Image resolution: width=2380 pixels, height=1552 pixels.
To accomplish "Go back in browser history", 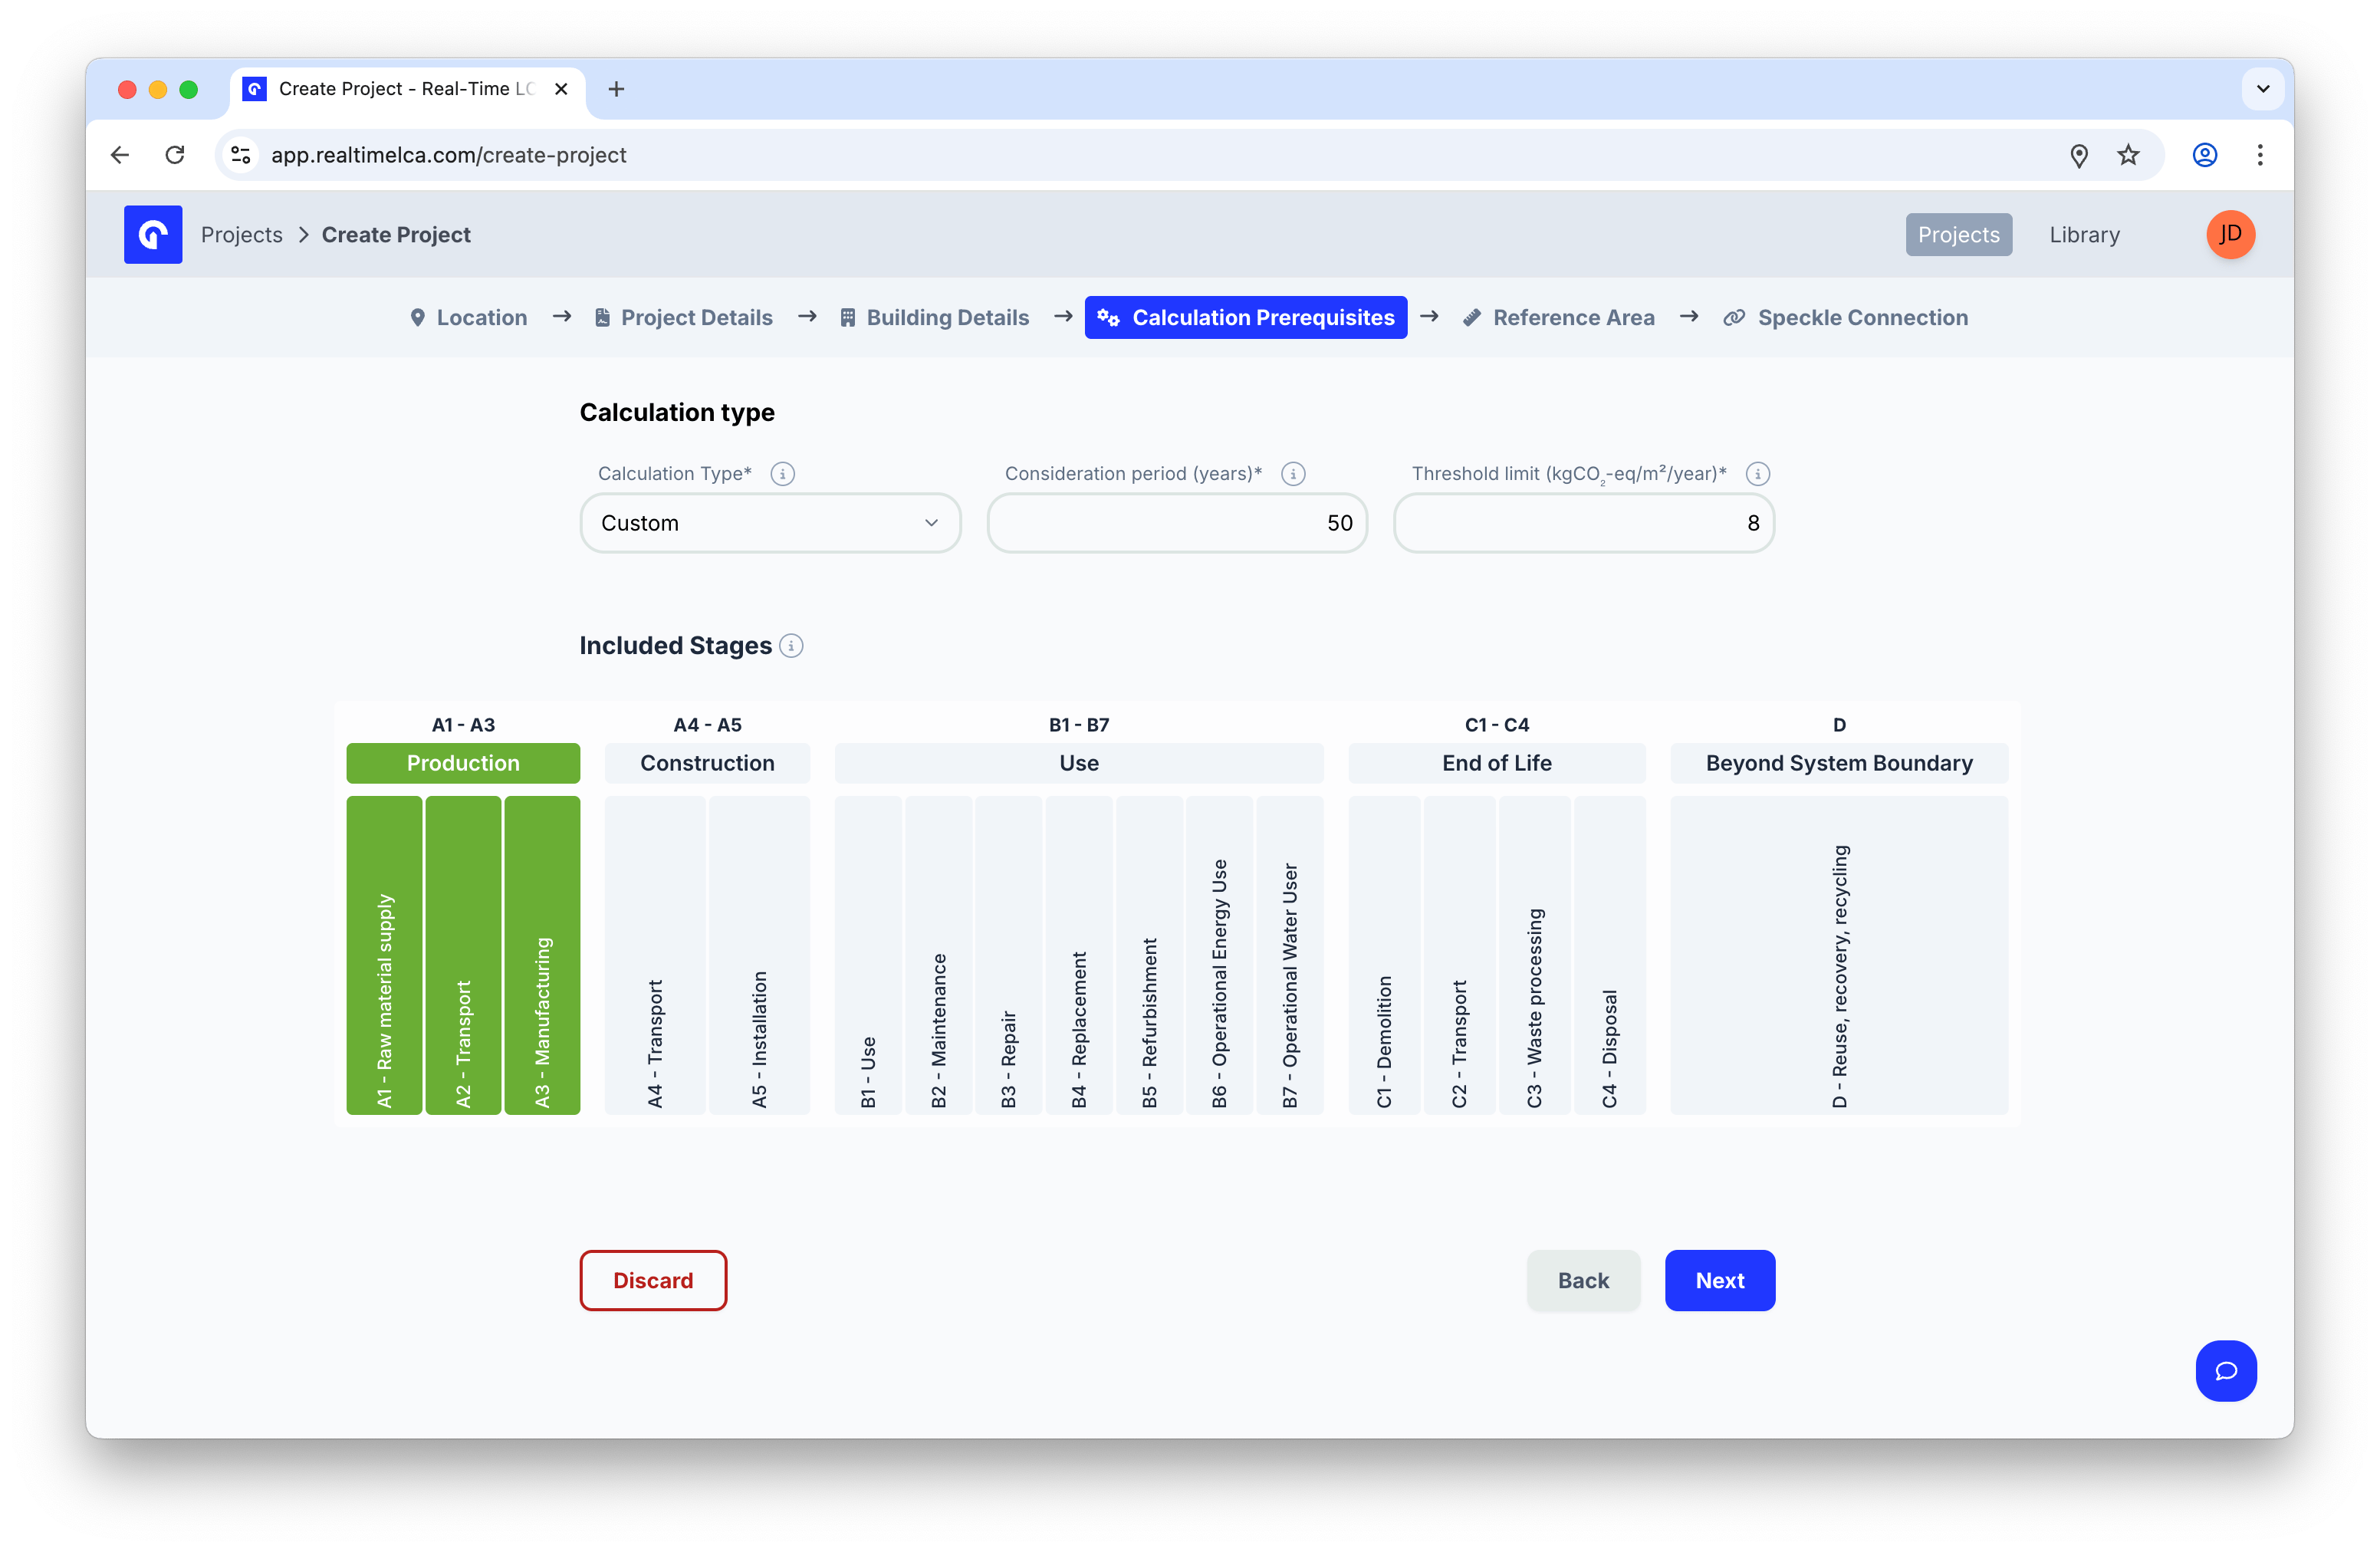I will [120, 155].
